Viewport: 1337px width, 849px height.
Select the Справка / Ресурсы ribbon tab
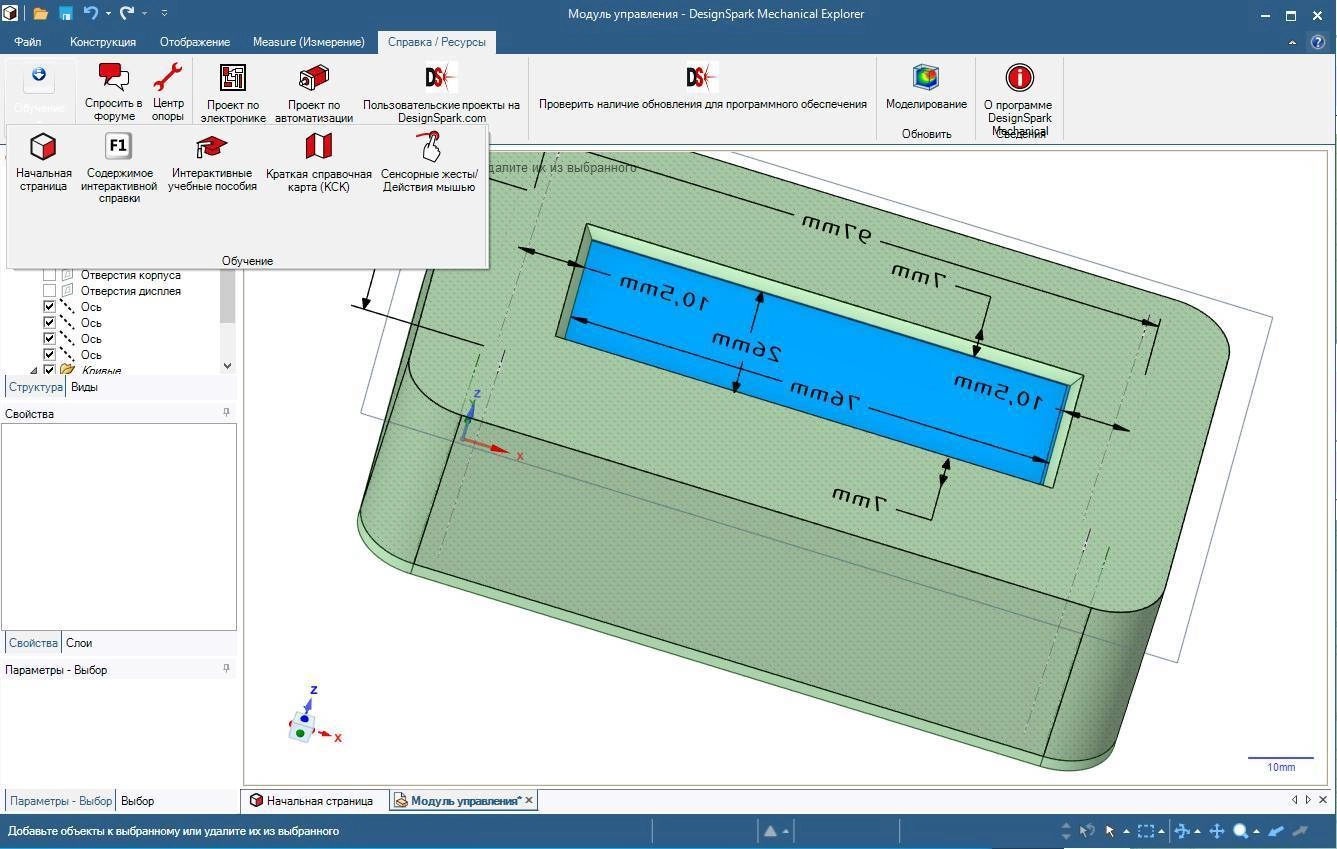437,42
